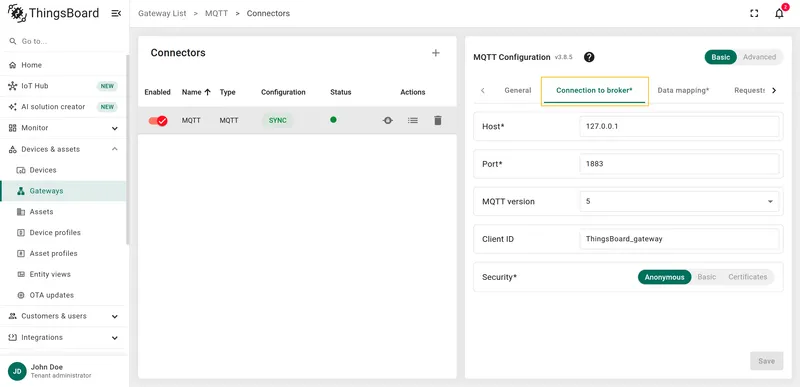This screenshot has height=387, width=800.
Task: Select Basic security option
Action: point(707,277)
